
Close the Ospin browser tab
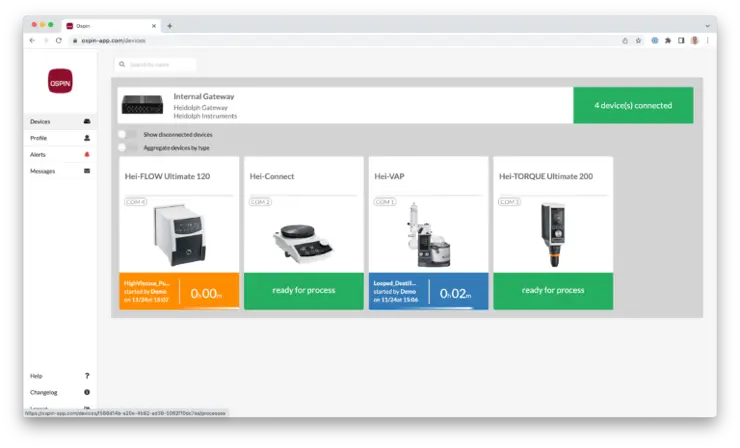pos(154,26)
